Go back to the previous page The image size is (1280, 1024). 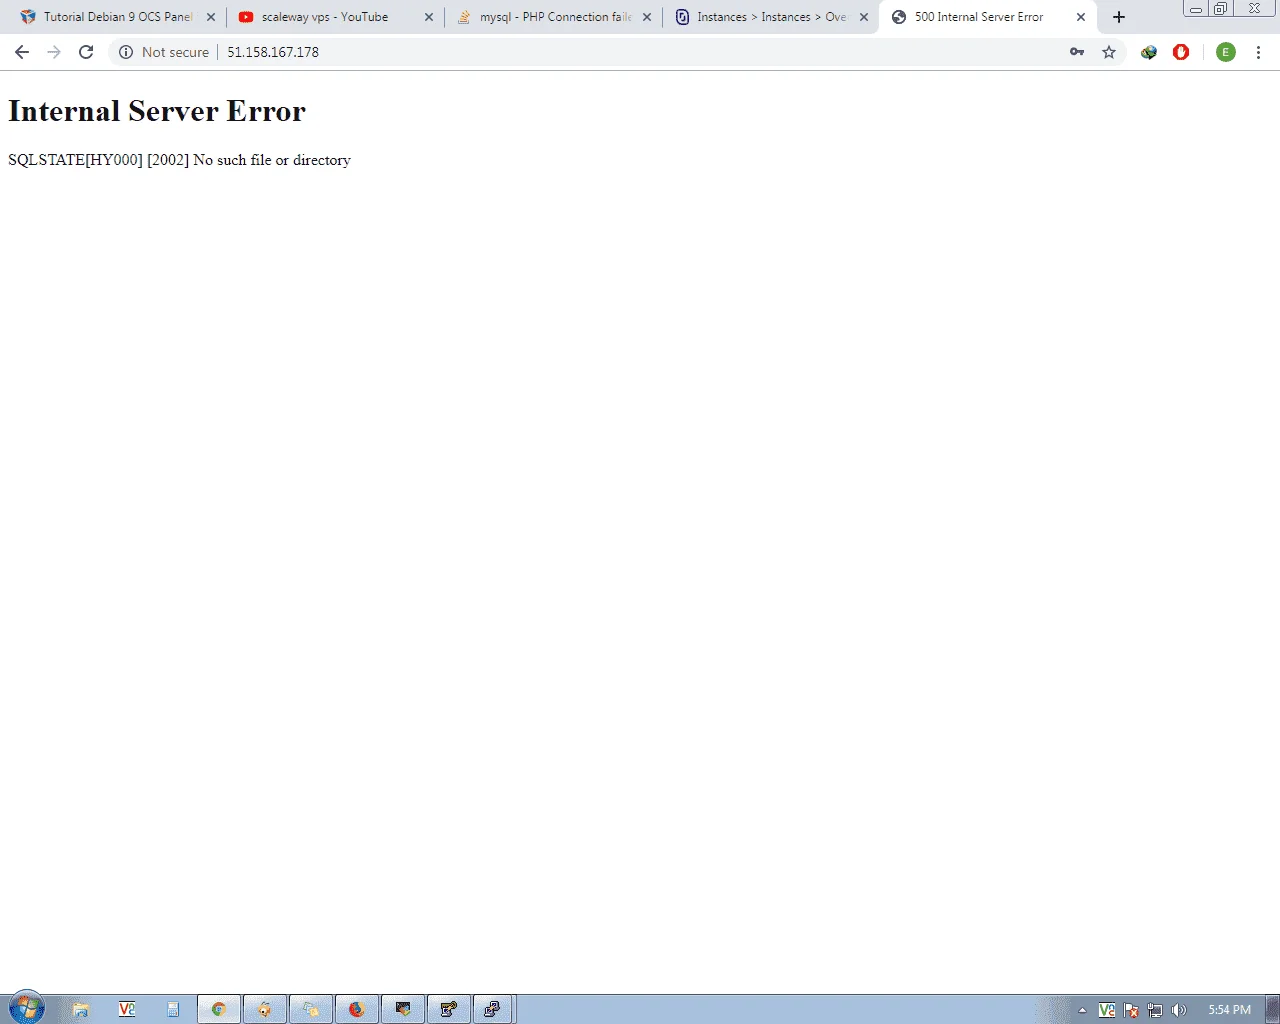22,52
